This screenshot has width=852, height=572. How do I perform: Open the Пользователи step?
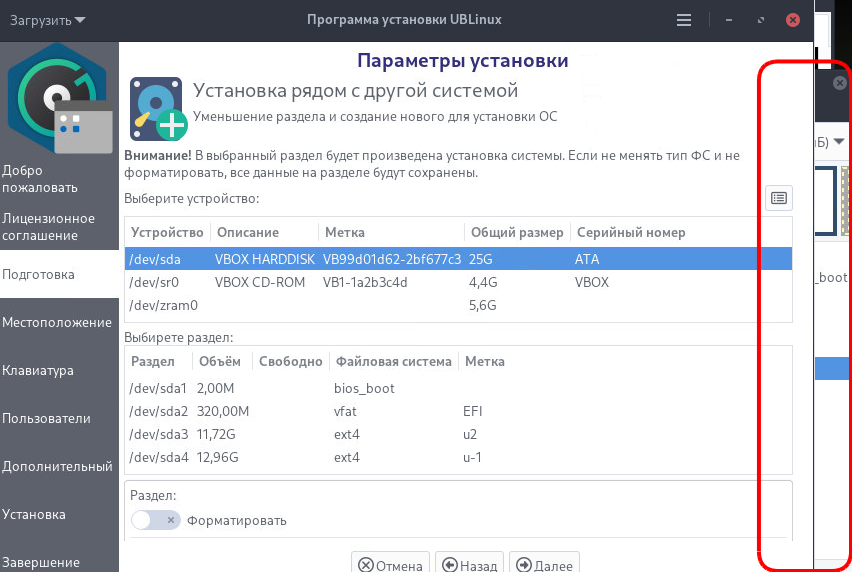tap(59, 418)
